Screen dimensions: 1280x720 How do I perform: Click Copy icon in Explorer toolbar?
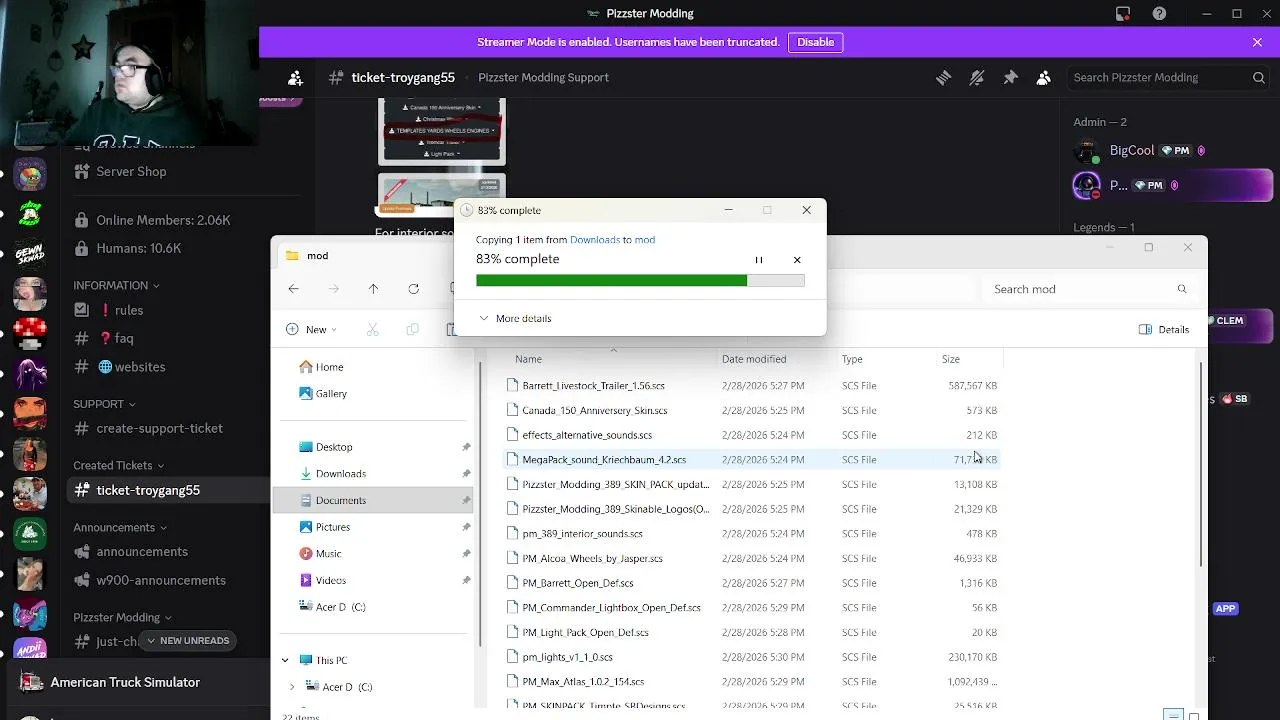click(412, 329)
